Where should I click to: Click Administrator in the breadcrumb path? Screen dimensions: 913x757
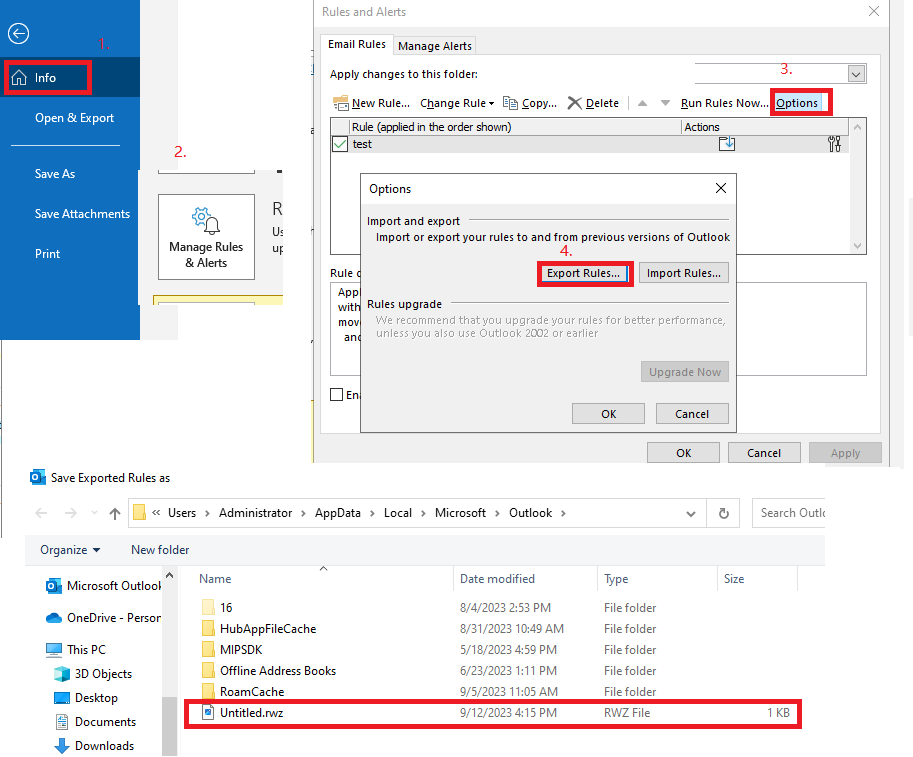255,513
